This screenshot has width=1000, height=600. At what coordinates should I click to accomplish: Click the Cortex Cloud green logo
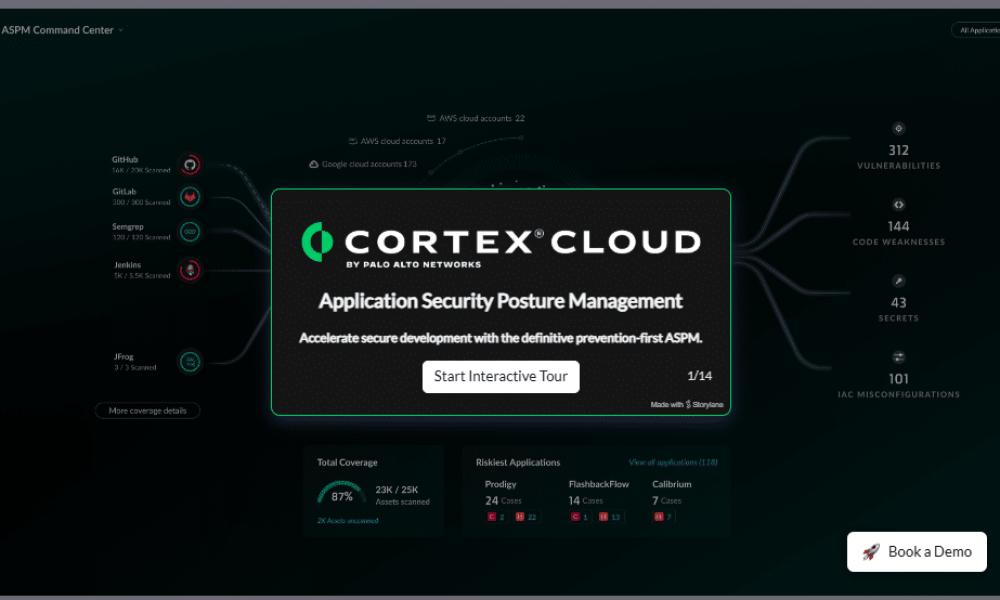318,242
